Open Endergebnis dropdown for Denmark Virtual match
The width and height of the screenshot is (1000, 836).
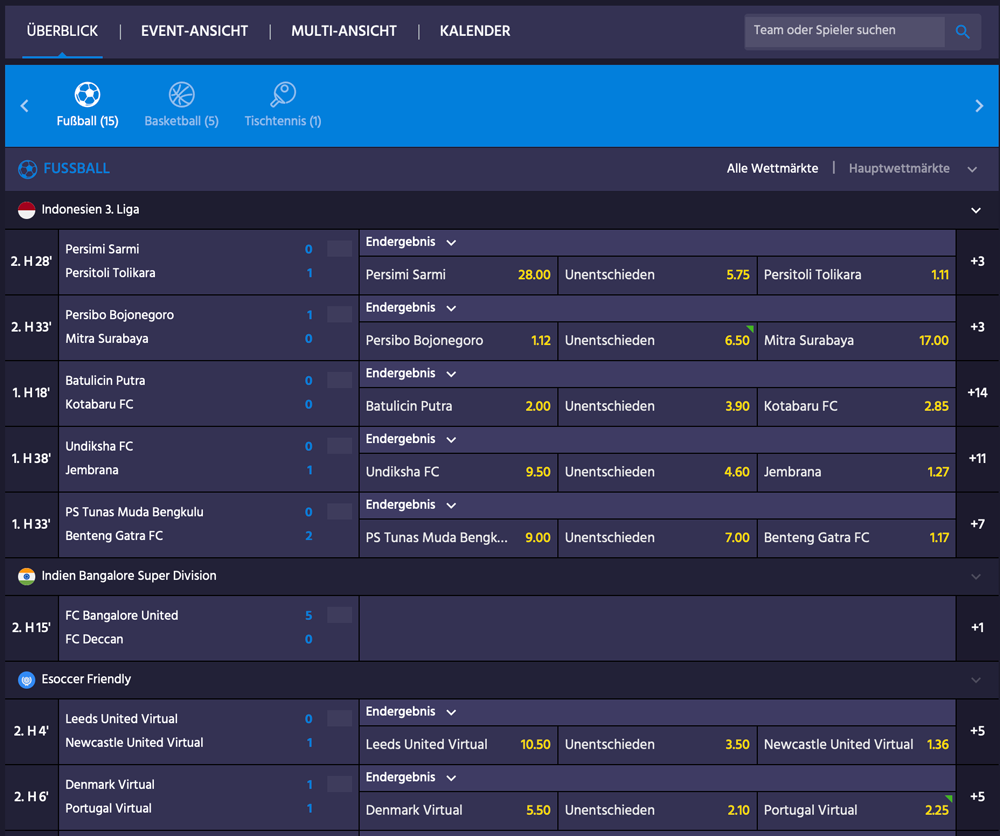[x=411, y=777]
